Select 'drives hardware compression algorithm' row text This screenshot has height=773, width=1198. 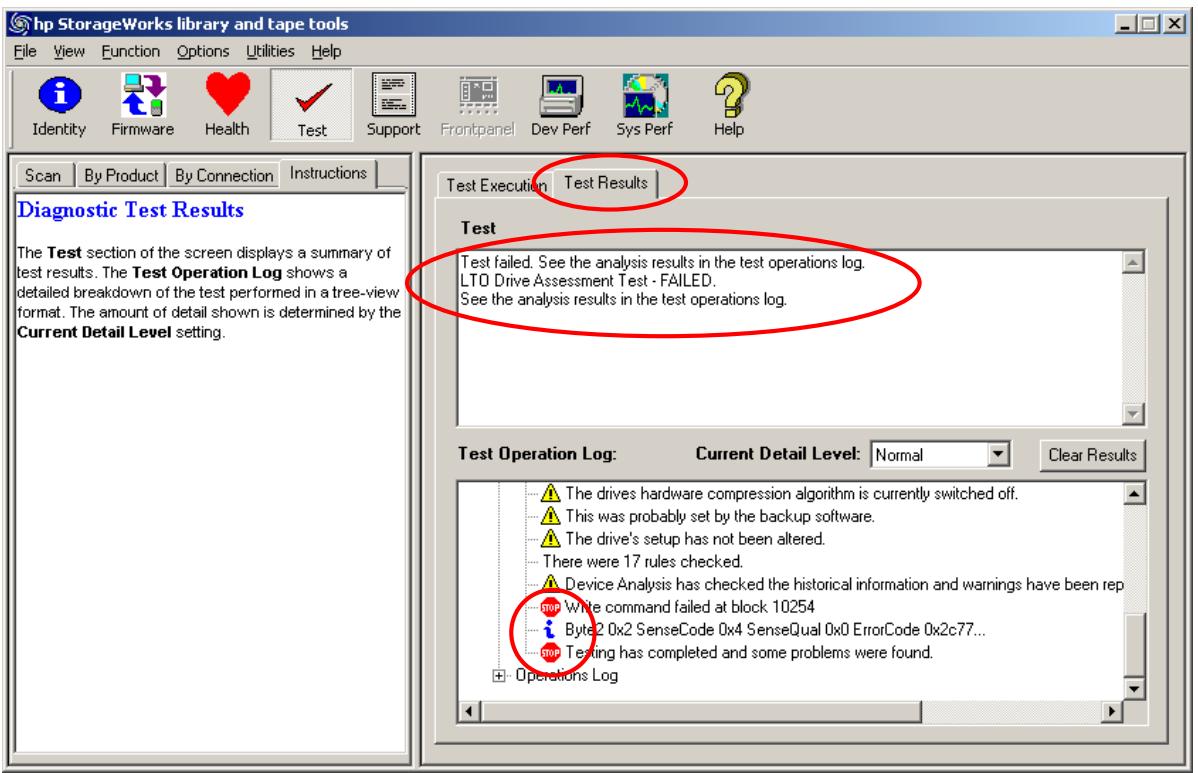[x=792, y=493]
